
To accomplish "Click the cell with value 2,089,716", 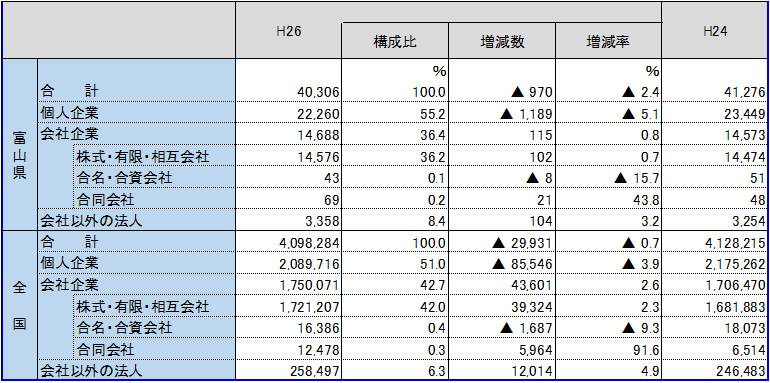I will pyautogui.click(x=288, y=264).
